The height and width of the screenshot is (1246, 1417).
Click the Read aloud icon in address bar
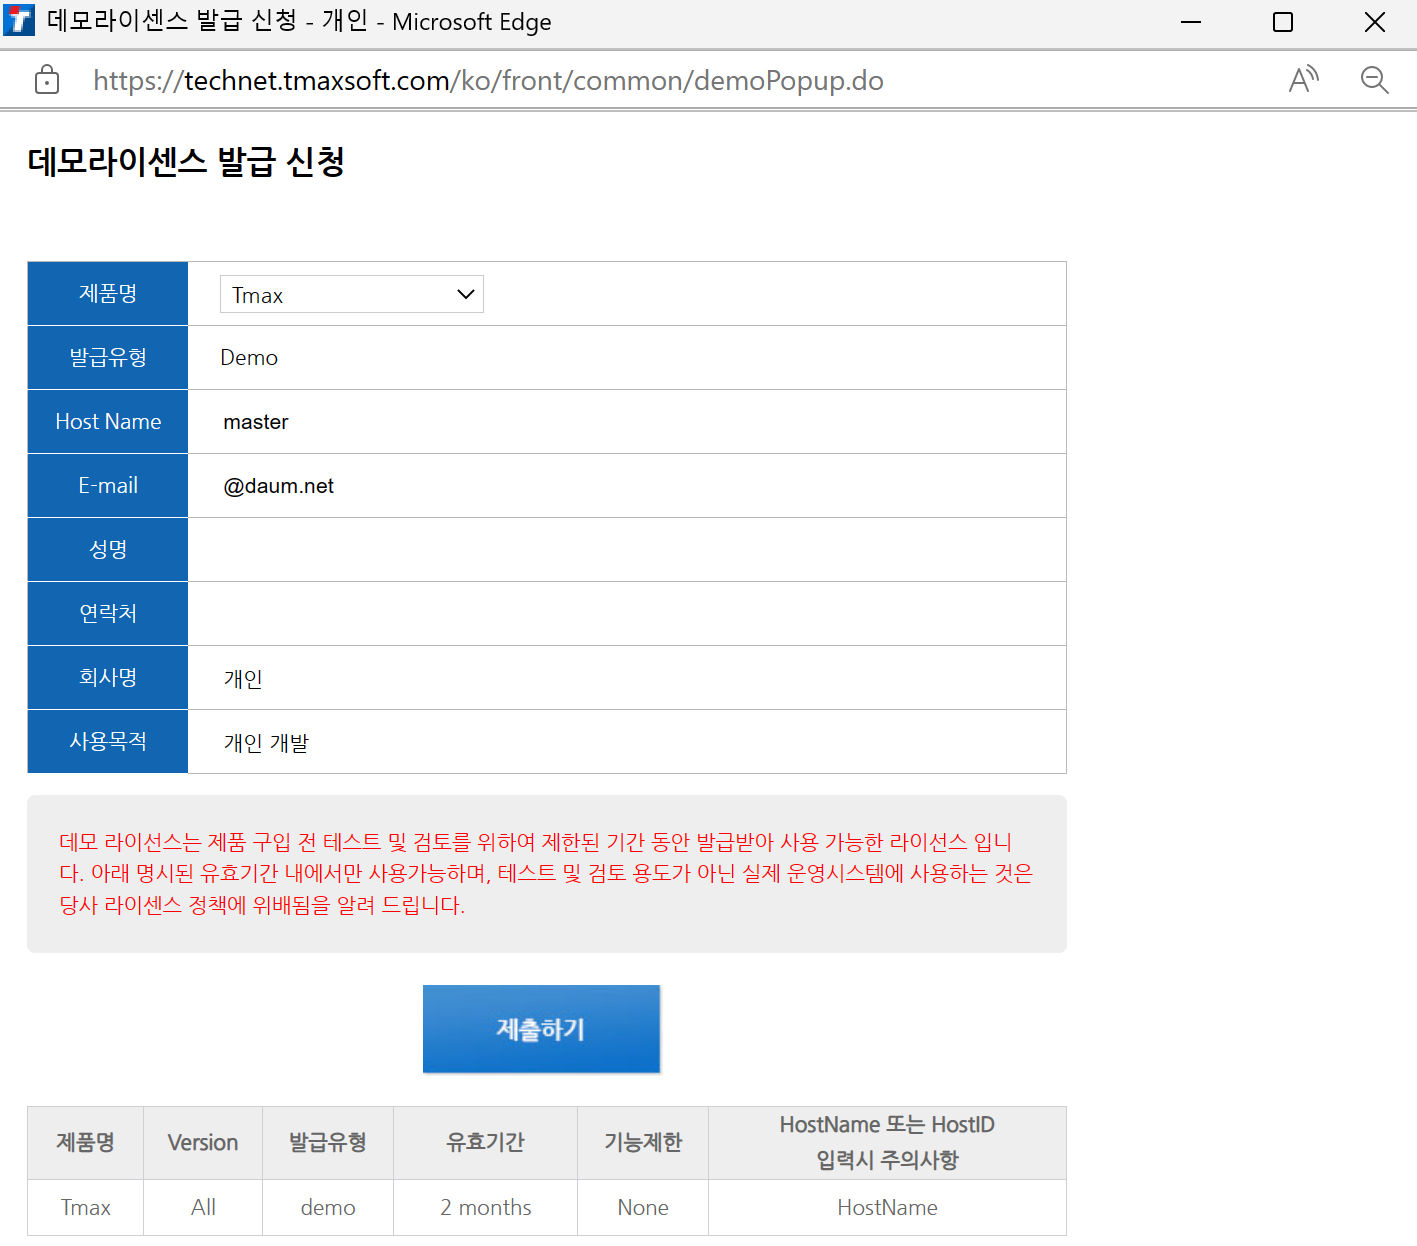coord(1304,80)
